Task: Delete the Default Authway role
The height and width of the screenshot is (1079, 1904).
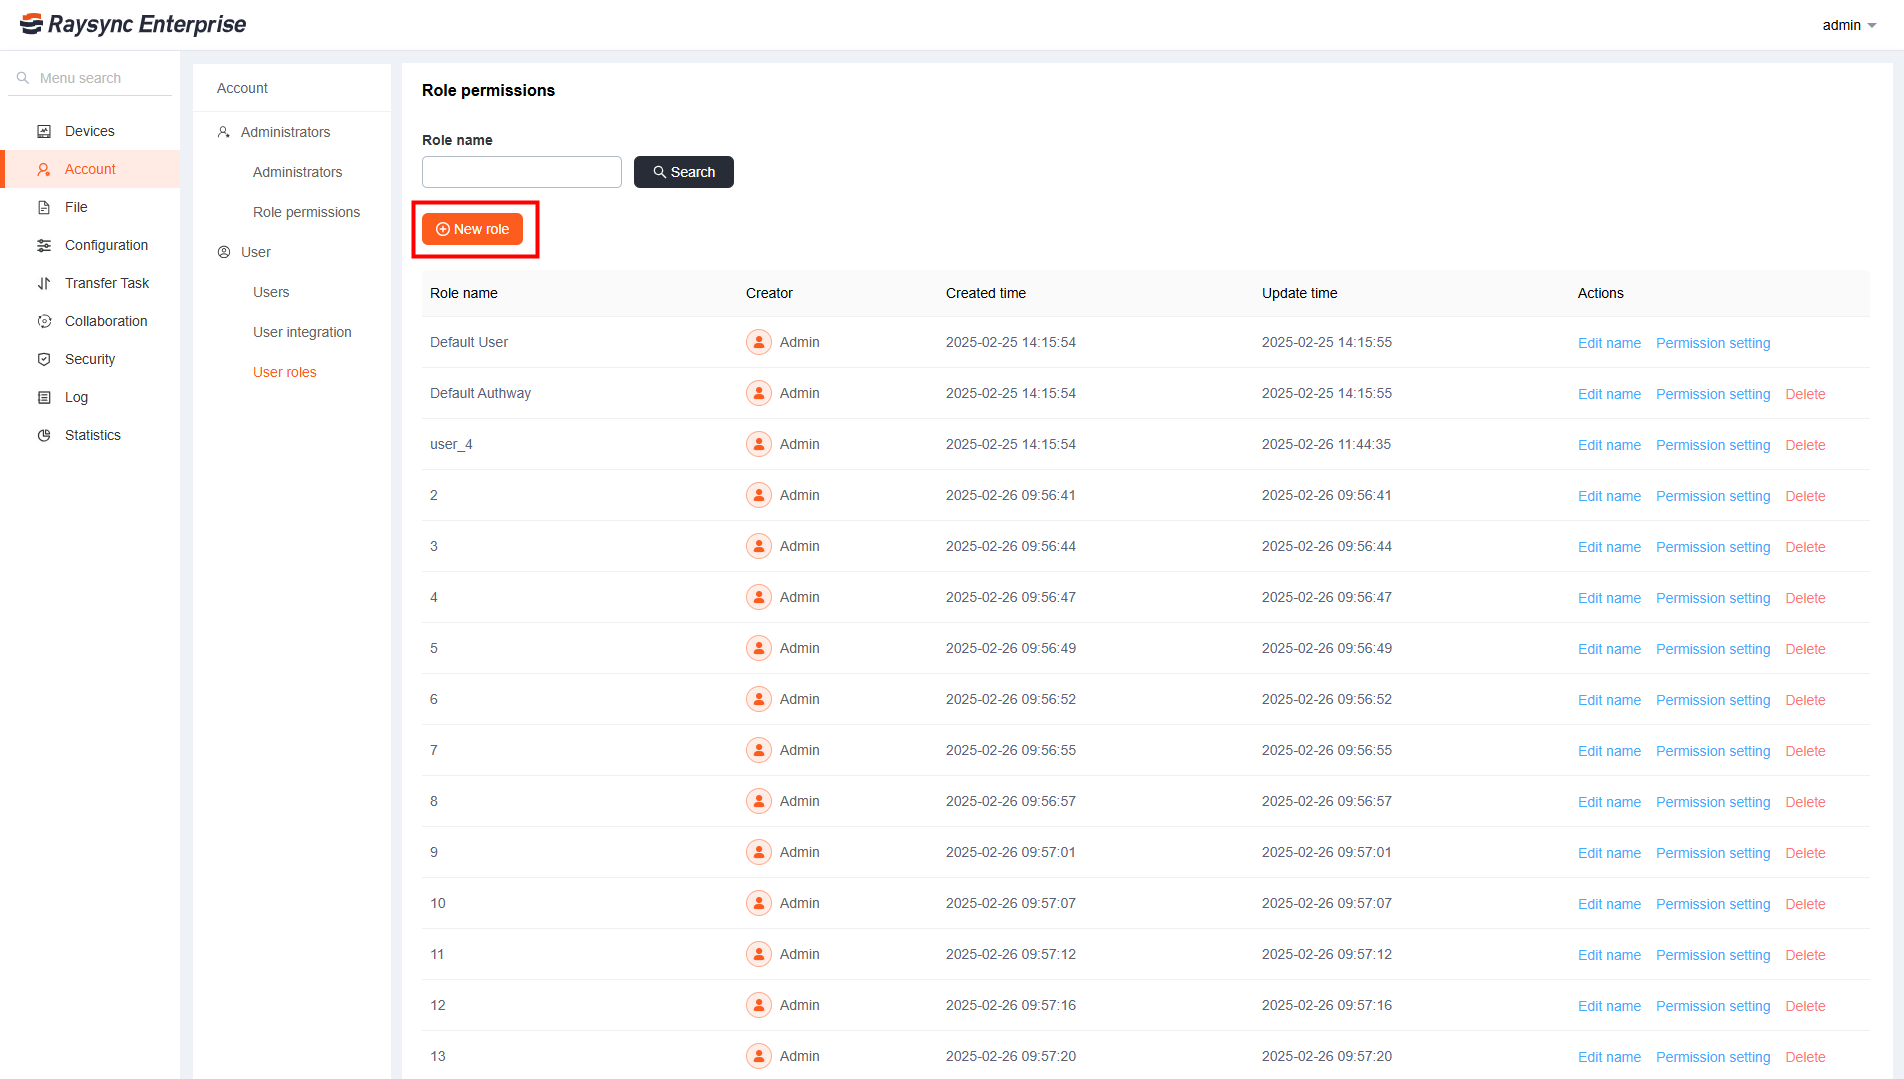Action: pos(1805,394)
